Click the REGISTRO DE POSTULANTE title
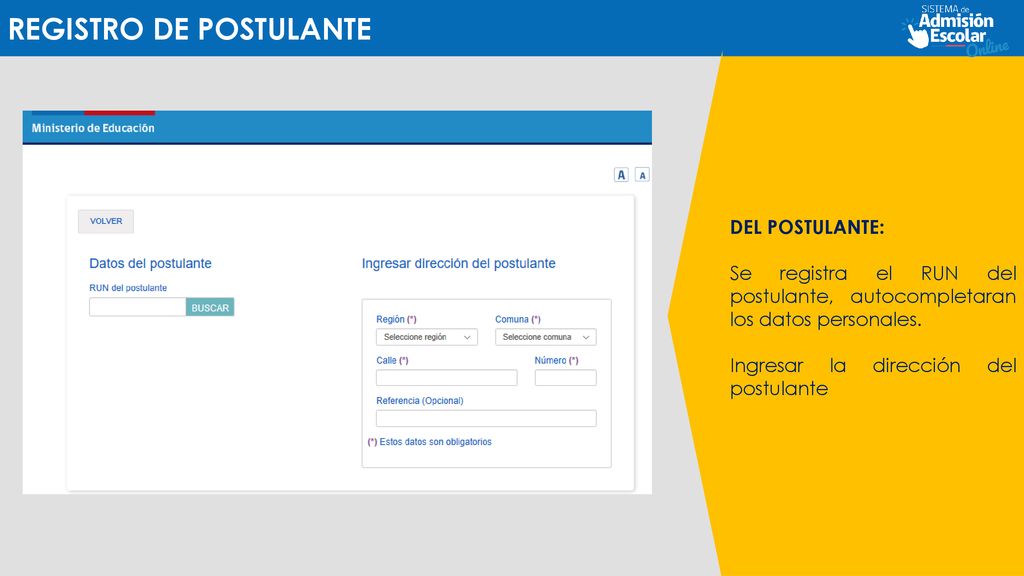This screenshot has width=1024, height=576. (x=190, y=29)
